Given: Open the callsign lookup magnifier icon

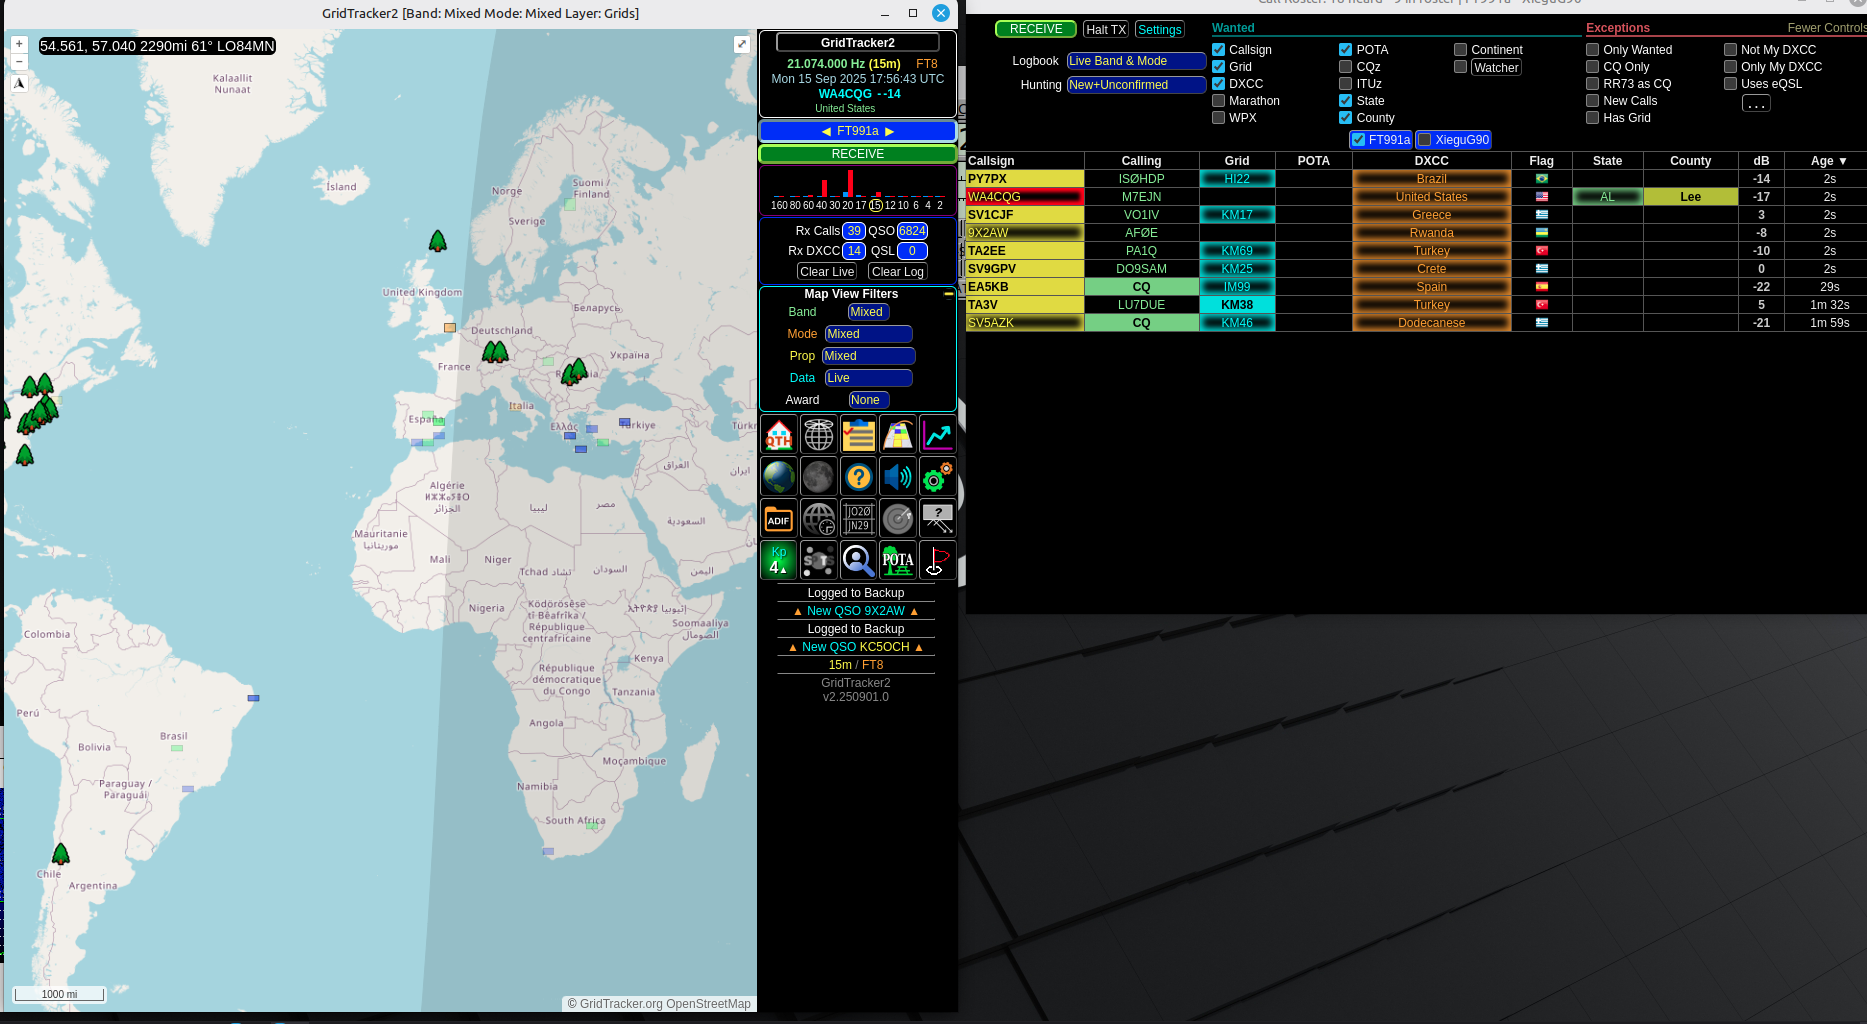Looking at the screenshot, I should pos(858,560).
